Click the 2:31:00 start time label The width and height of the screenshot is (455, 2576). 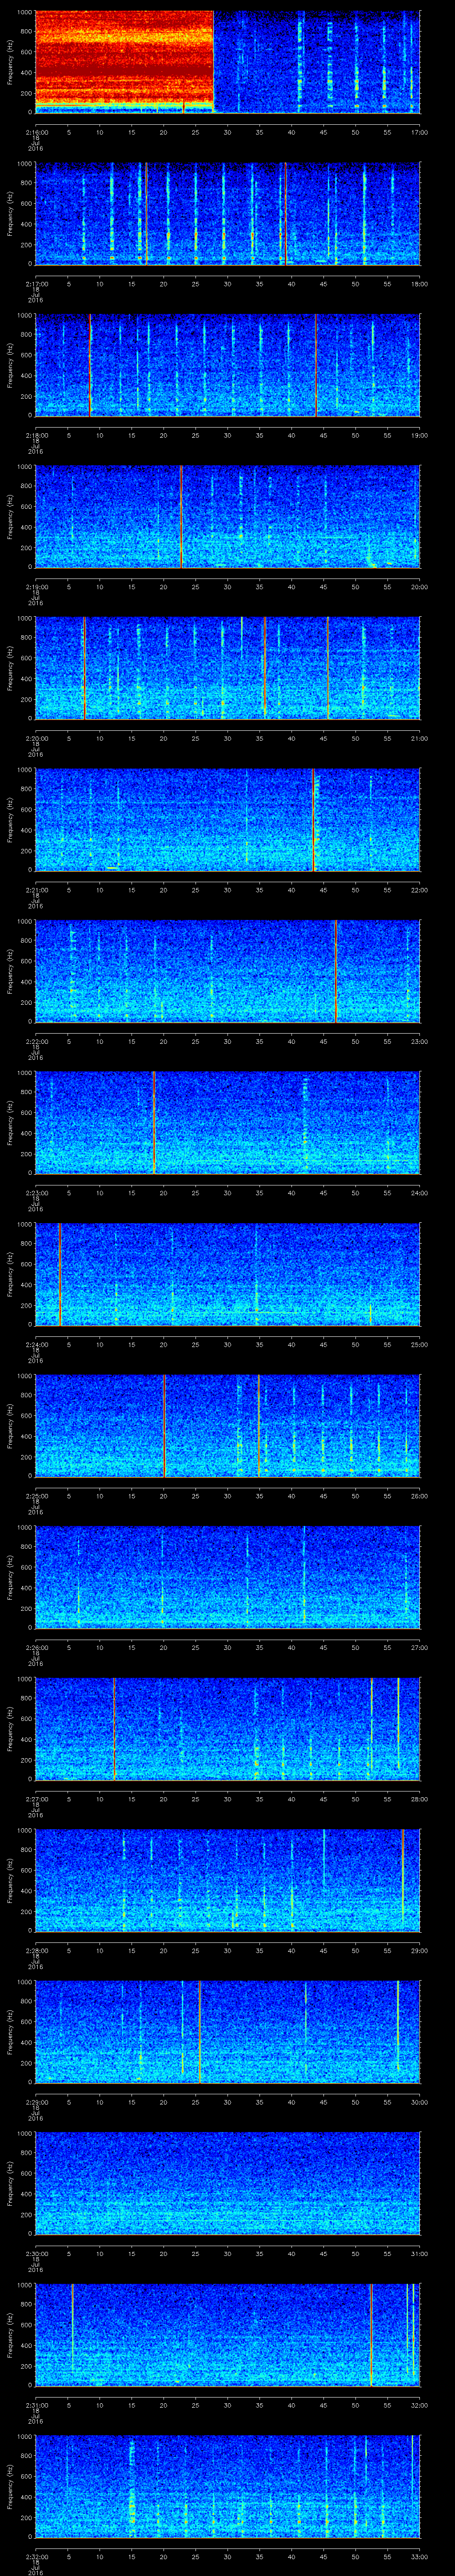coord(36,2405)
